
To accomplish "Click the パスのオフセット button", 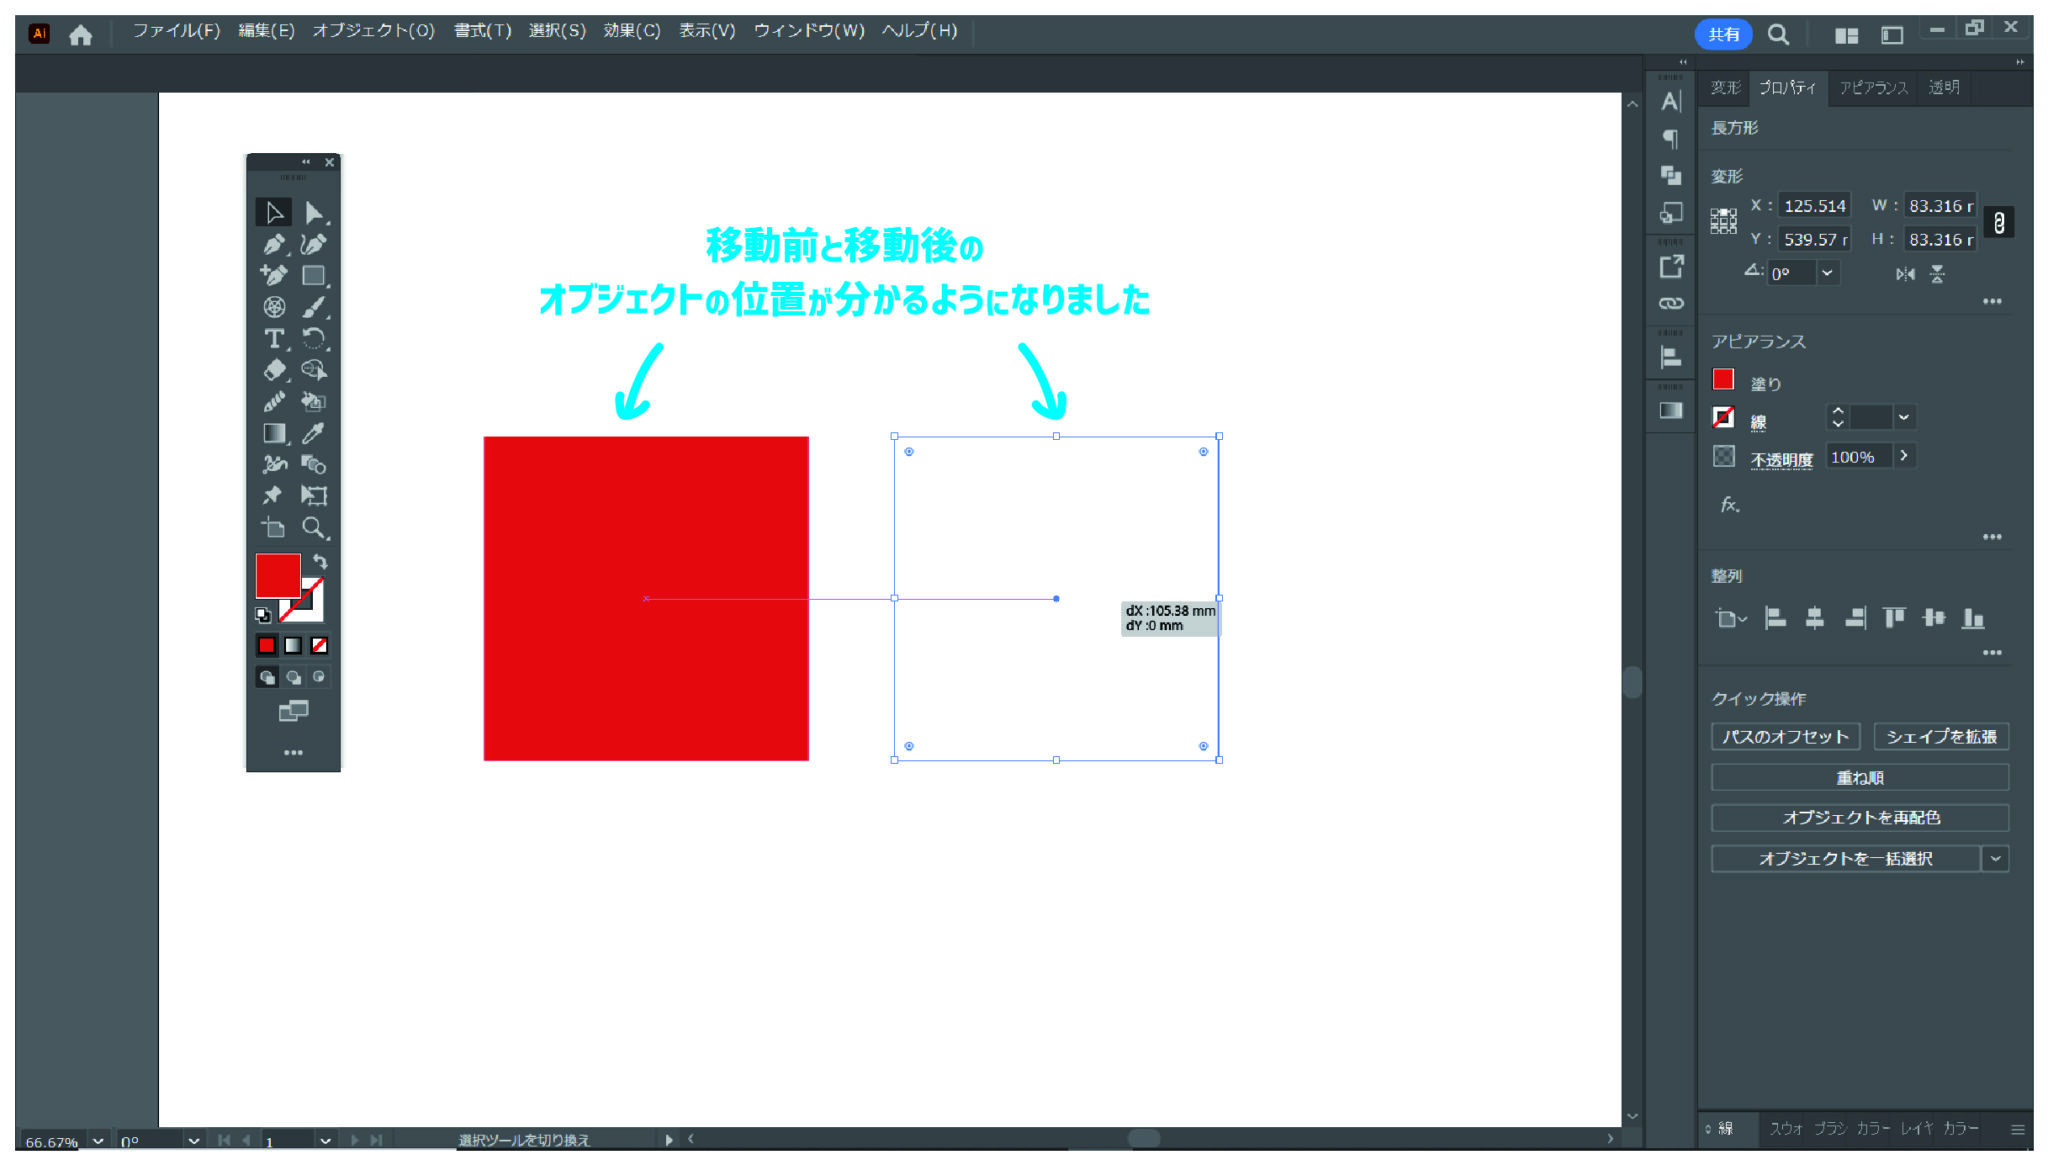I will pyautogui.click(x=1785, y=736).
